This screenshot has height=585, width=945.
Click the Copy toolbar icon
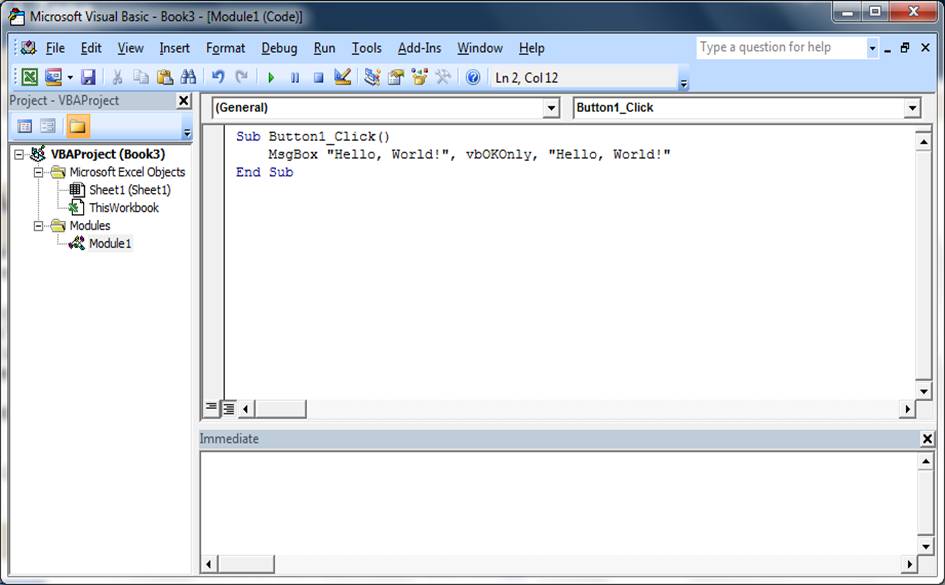[141, 77]
